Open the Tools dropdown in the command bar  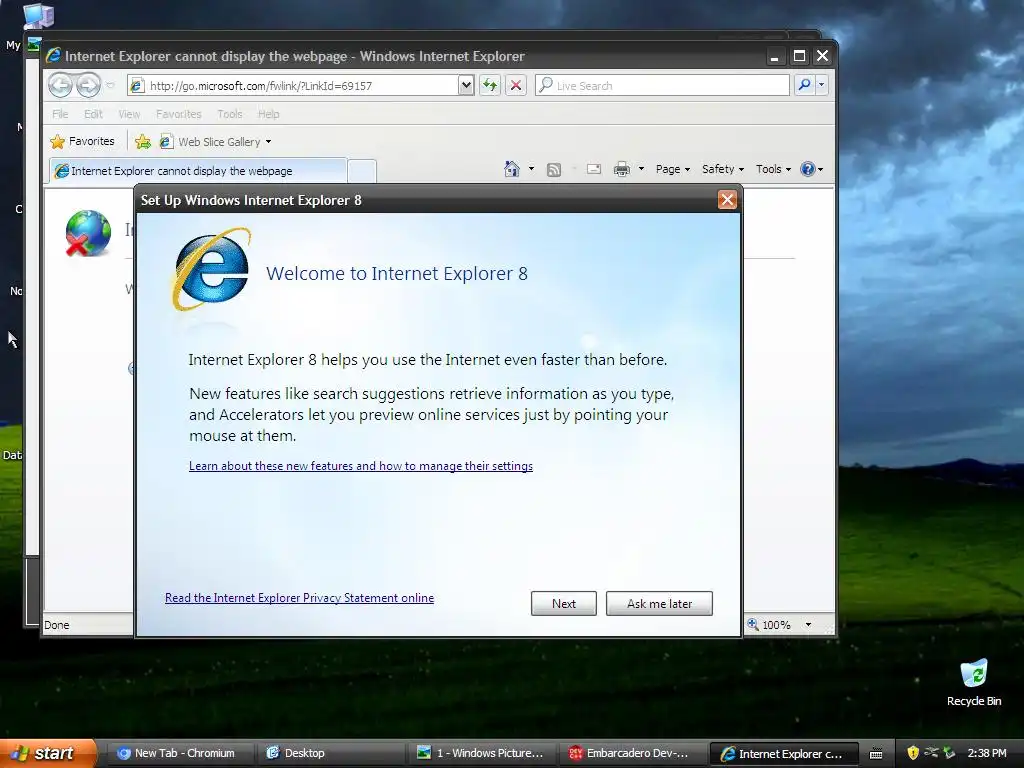pos(773,169)
